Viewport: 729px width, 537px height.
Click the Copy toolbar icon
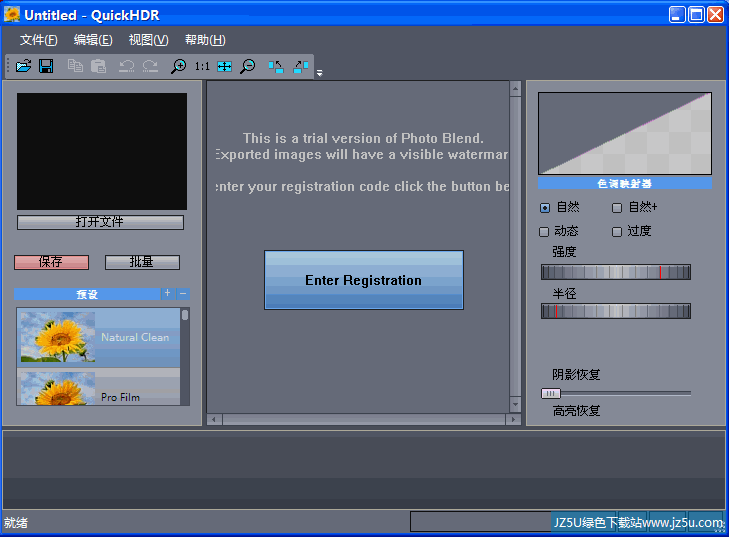click(75, 66)
